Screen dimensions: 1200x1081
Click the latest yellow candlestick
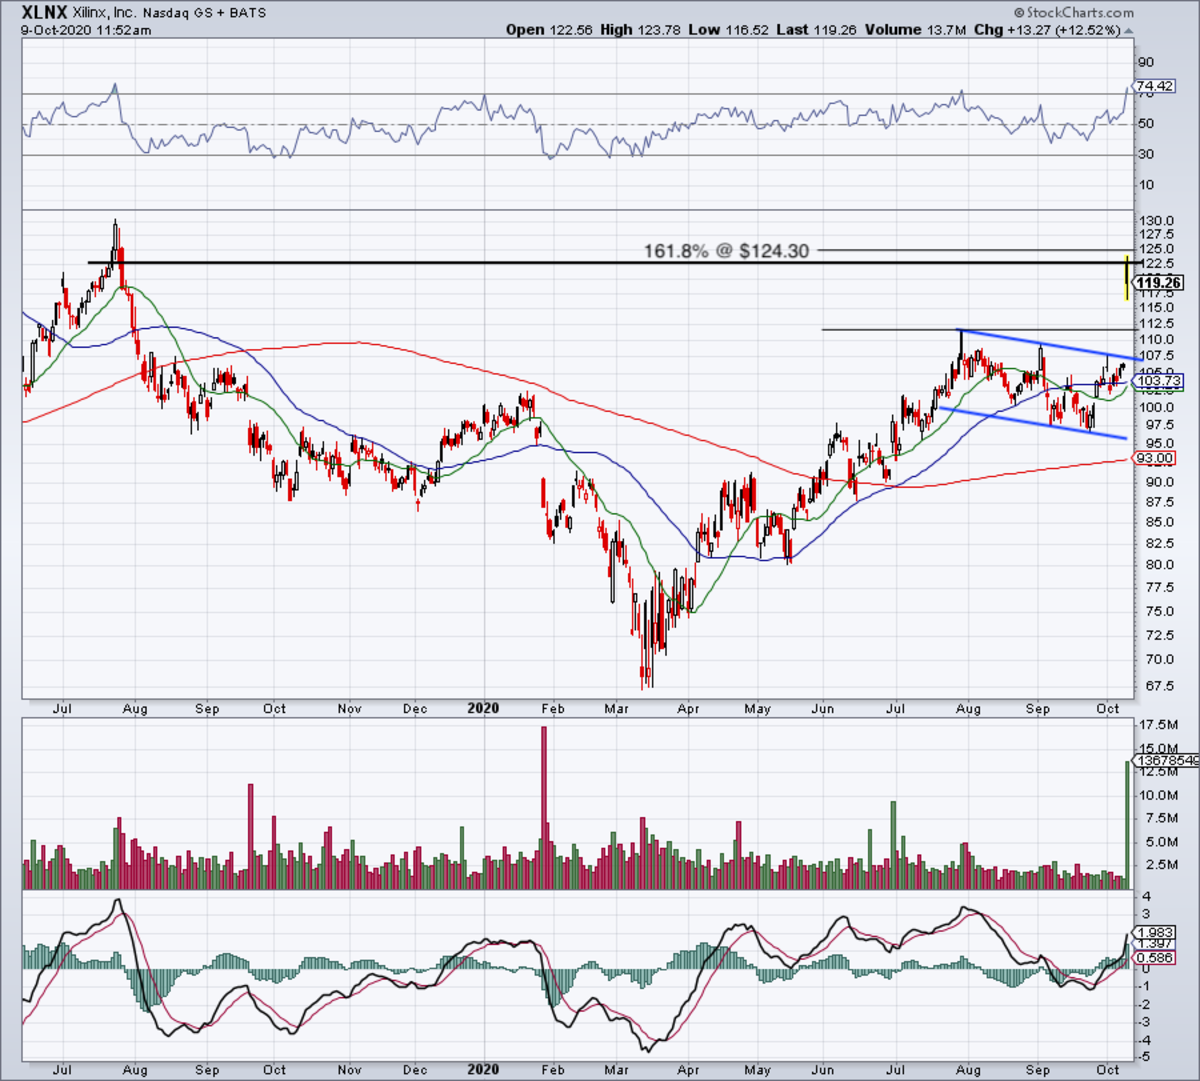1127,277
